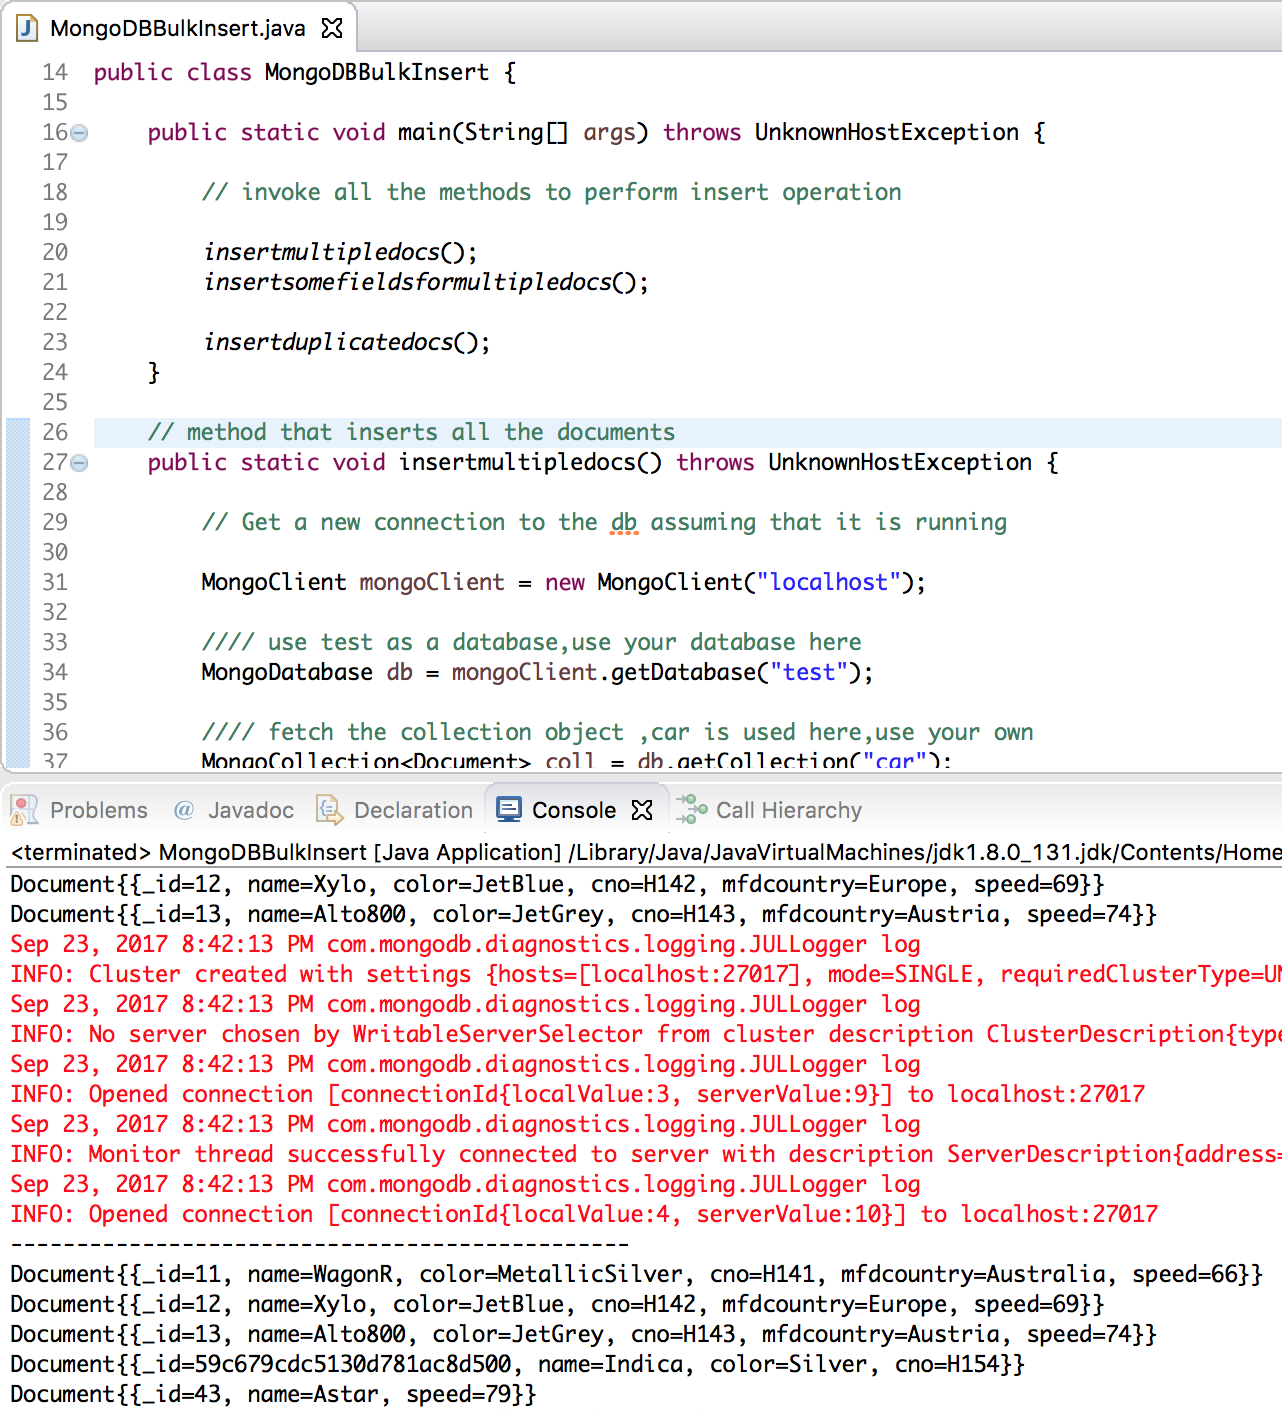Select the MongoDBBulkInsert.java editor tab
This screenshot has width=1282, height=1414.
click(x=175, y=27)
